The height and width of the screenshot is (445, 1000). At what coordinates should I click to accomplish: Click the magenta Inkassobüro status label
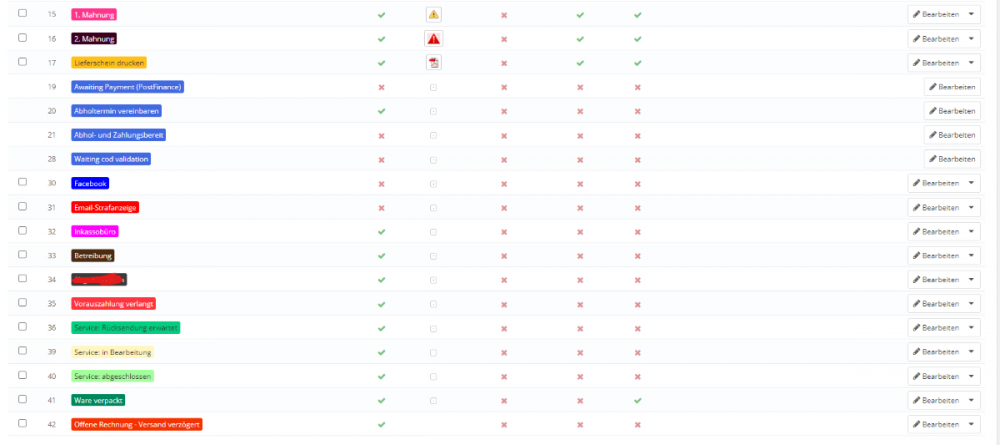tap(96, 232)
